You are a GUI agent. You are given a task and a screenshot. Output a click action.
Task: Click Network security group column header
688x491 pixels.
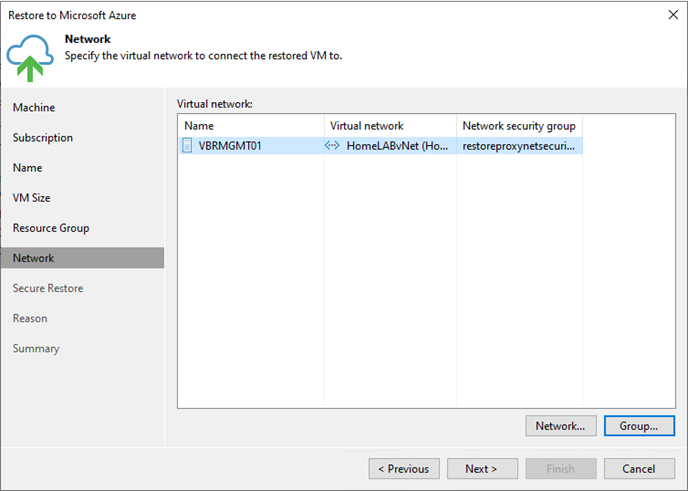pyautogui.click(x=520, y=126)
